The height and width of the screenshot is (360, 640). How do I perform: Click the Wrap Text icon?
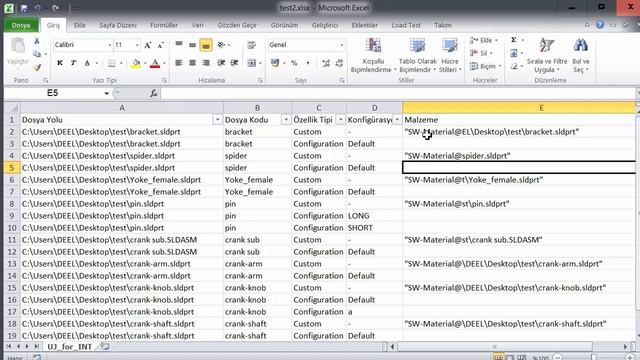251,45
